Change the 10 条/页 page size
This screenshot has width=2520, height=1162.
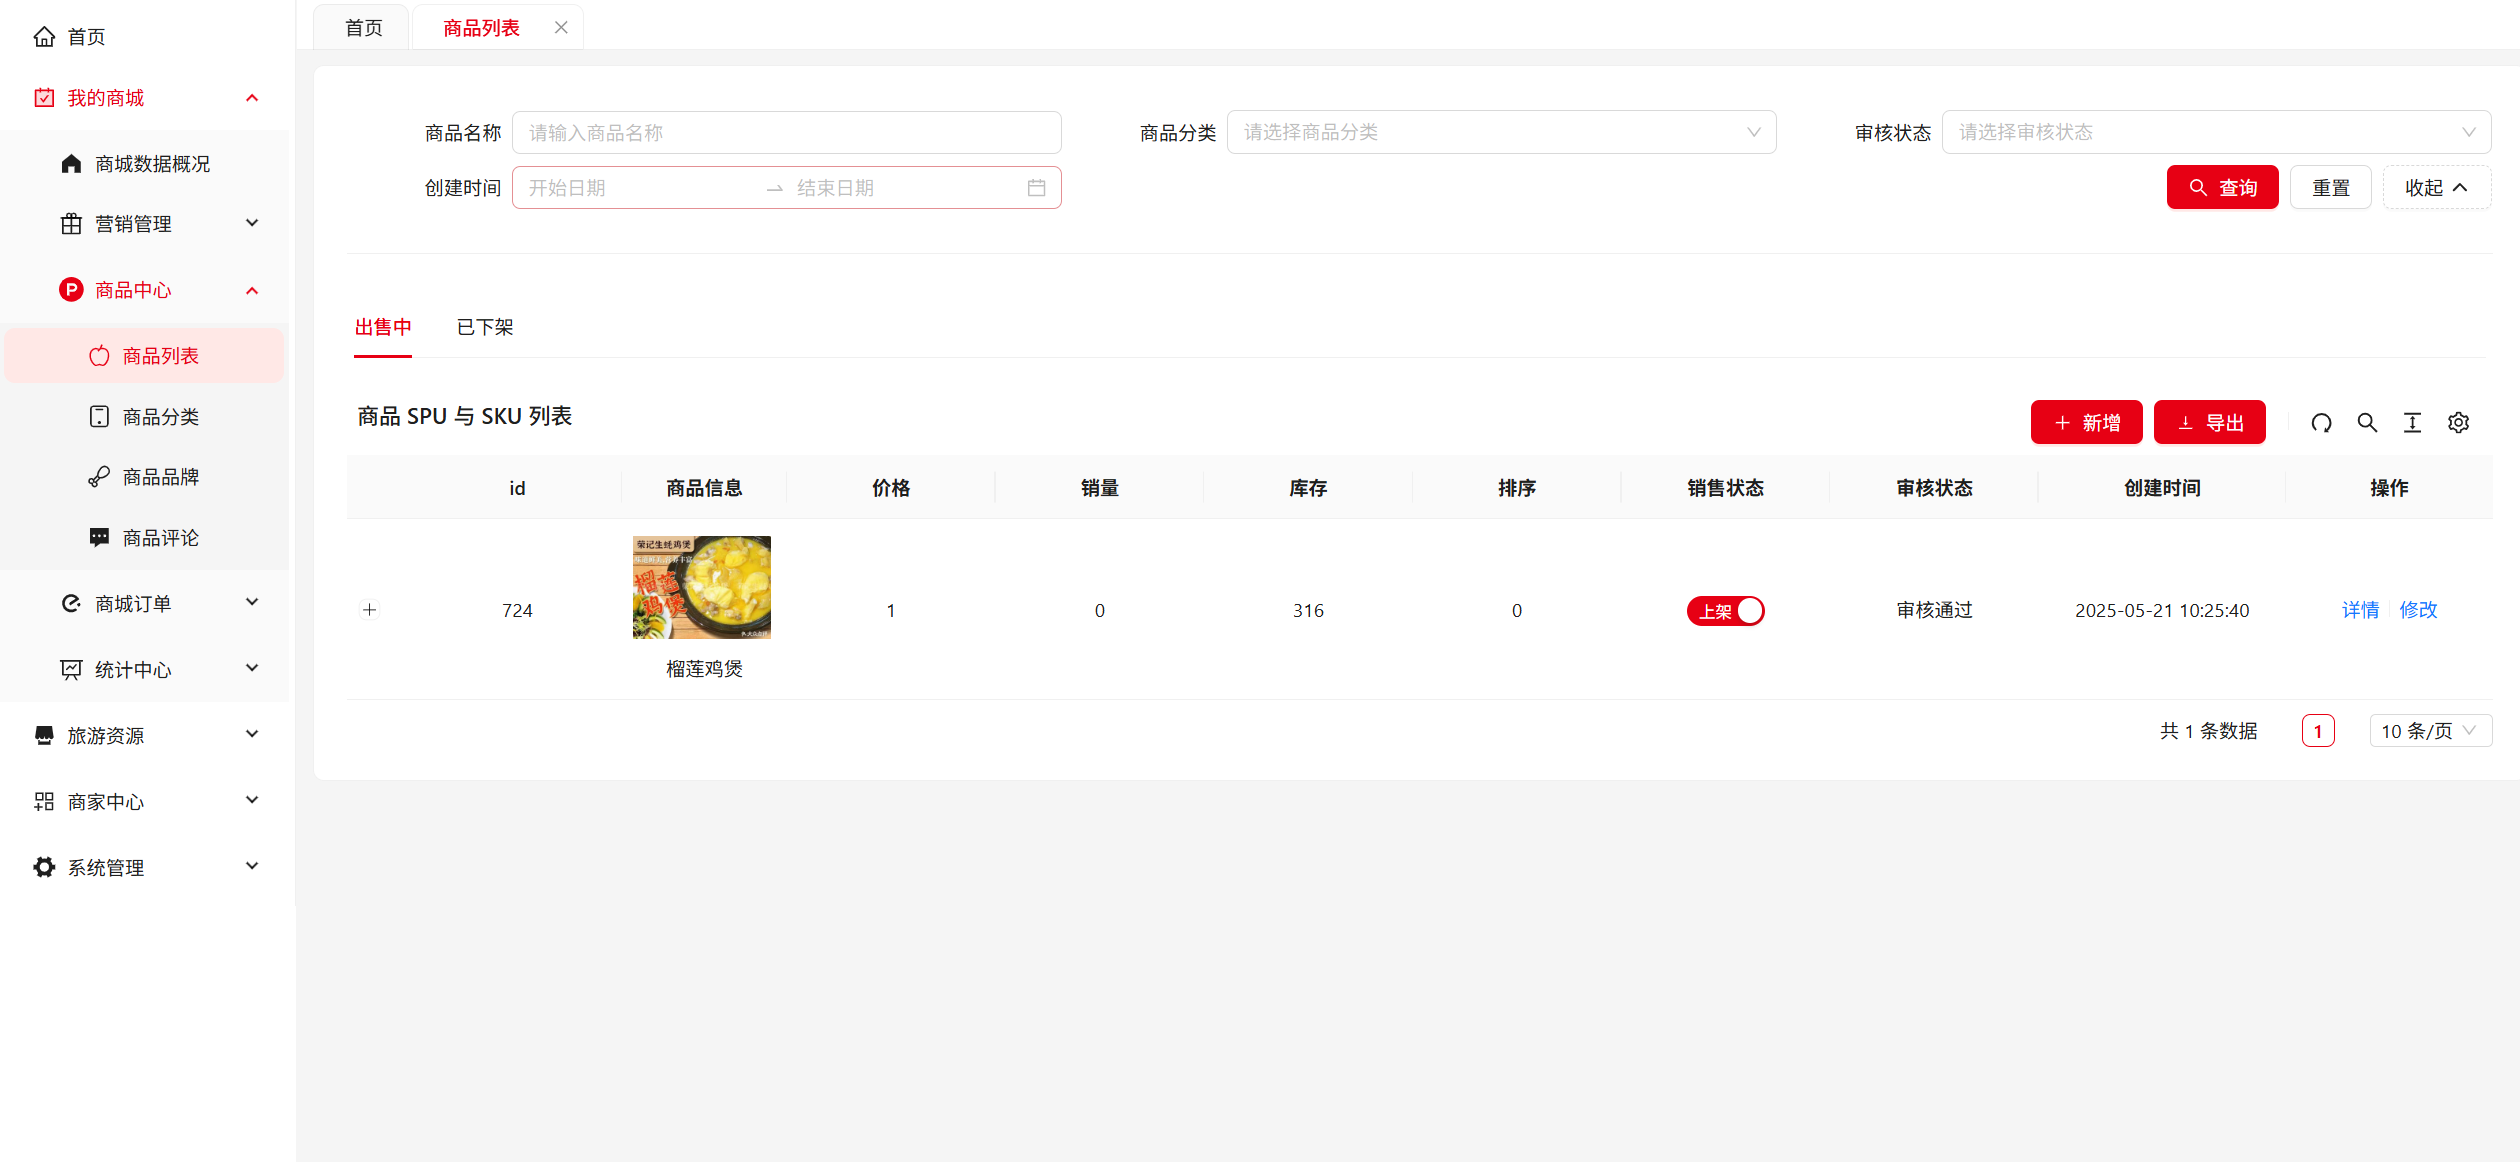[x=2429, y=731]
